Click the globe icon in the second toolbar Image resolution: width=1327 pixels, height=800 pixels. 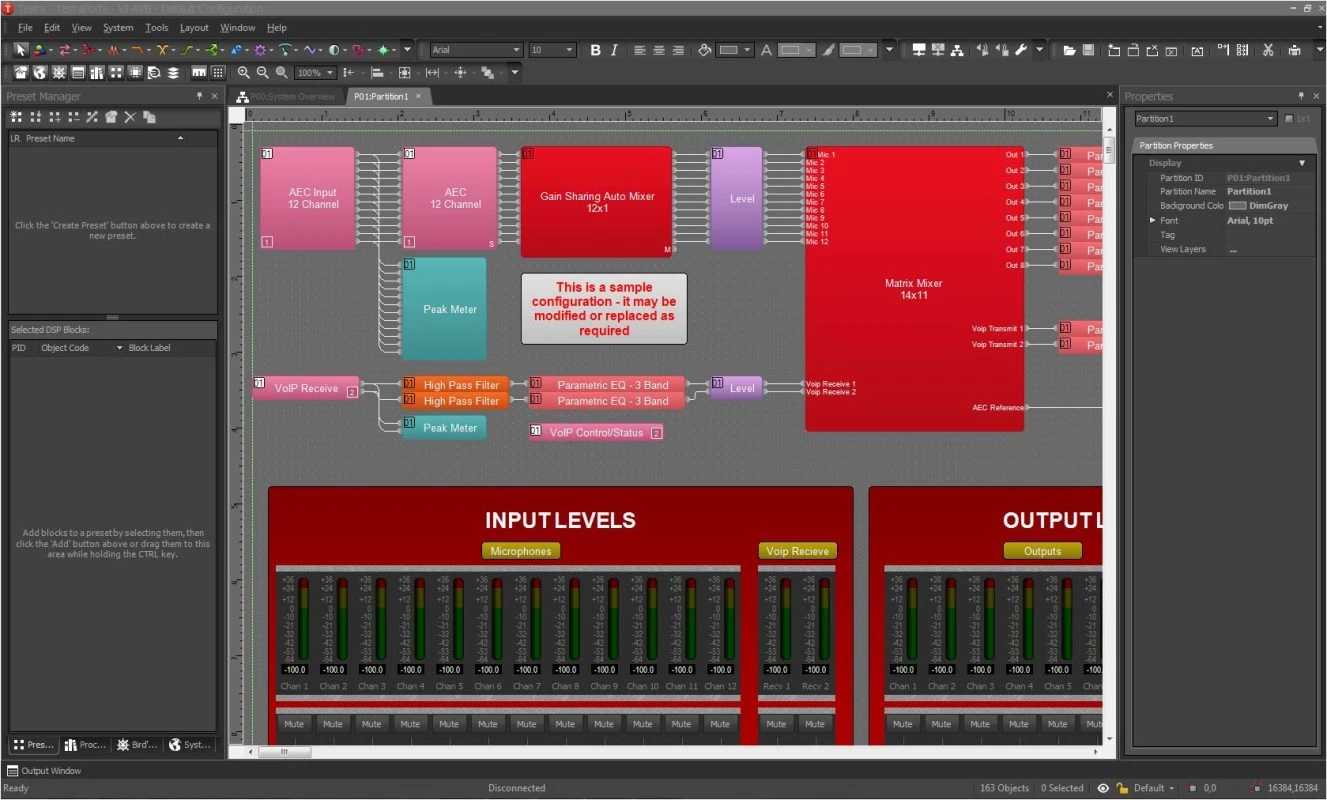point(40,72)
